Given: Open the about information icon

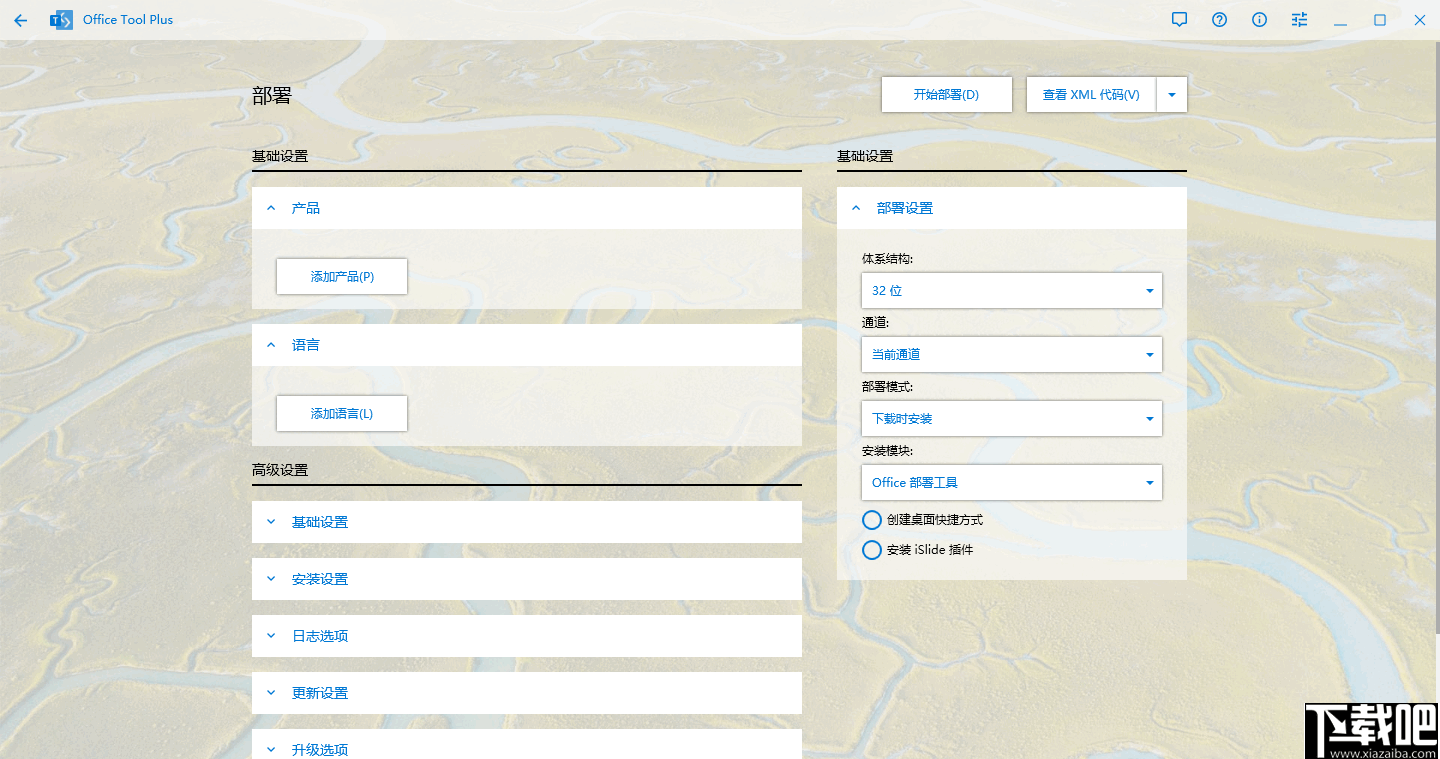Looking at the screenshot, I should 1259,19.
